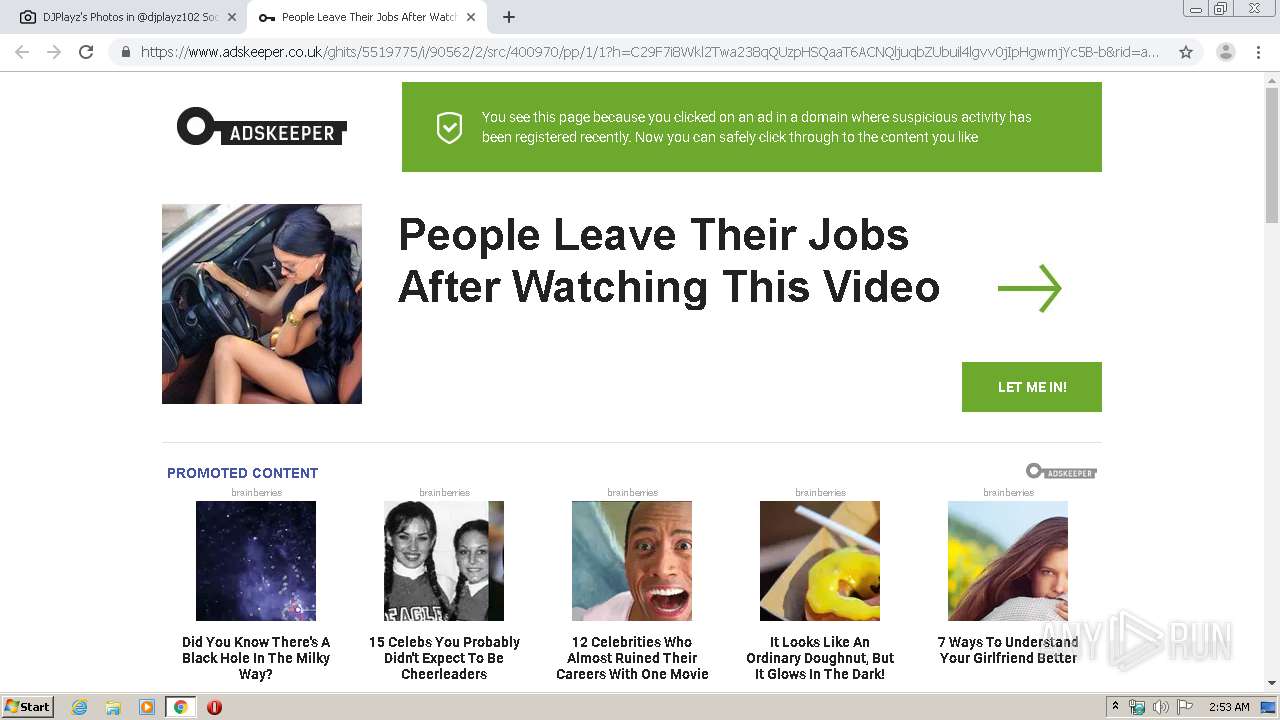Image resolution: width=1280 pixels, height=720 pixels.
Task: Click the show desktop monitor icon
Action: tap(1268, 707)
